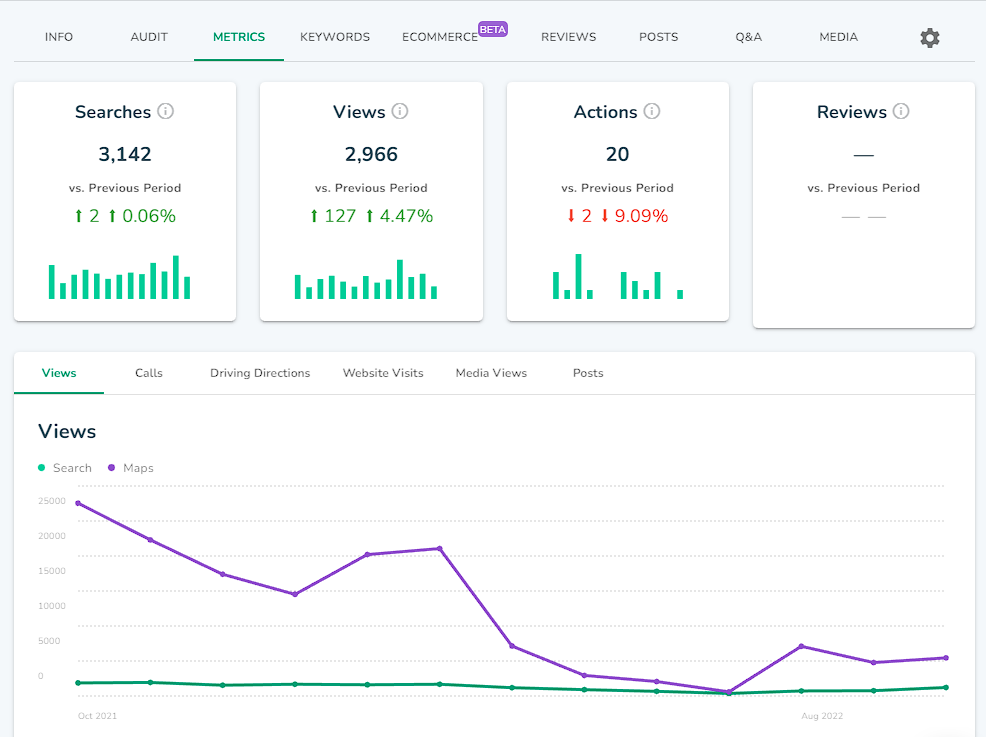
Task: Select the Views chart tab
Action: click(x=59, y=373)
